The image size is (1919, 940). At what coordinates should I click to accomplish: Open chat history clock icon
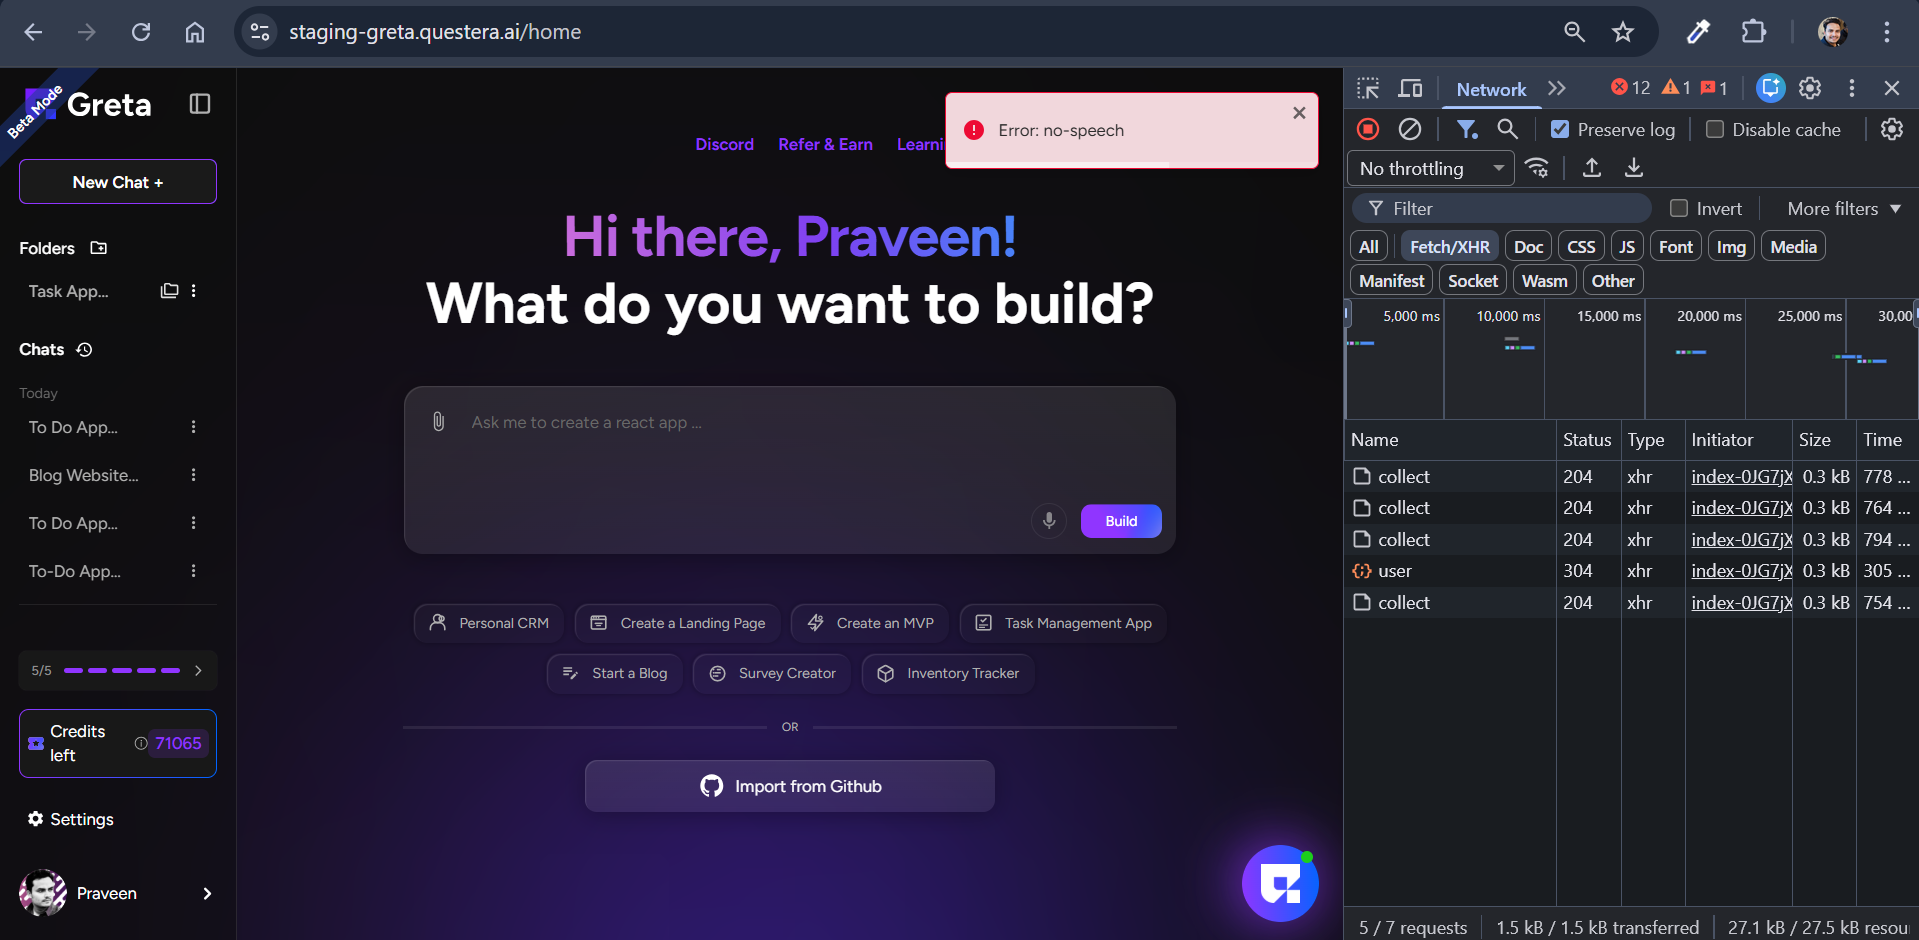(85, 349)
